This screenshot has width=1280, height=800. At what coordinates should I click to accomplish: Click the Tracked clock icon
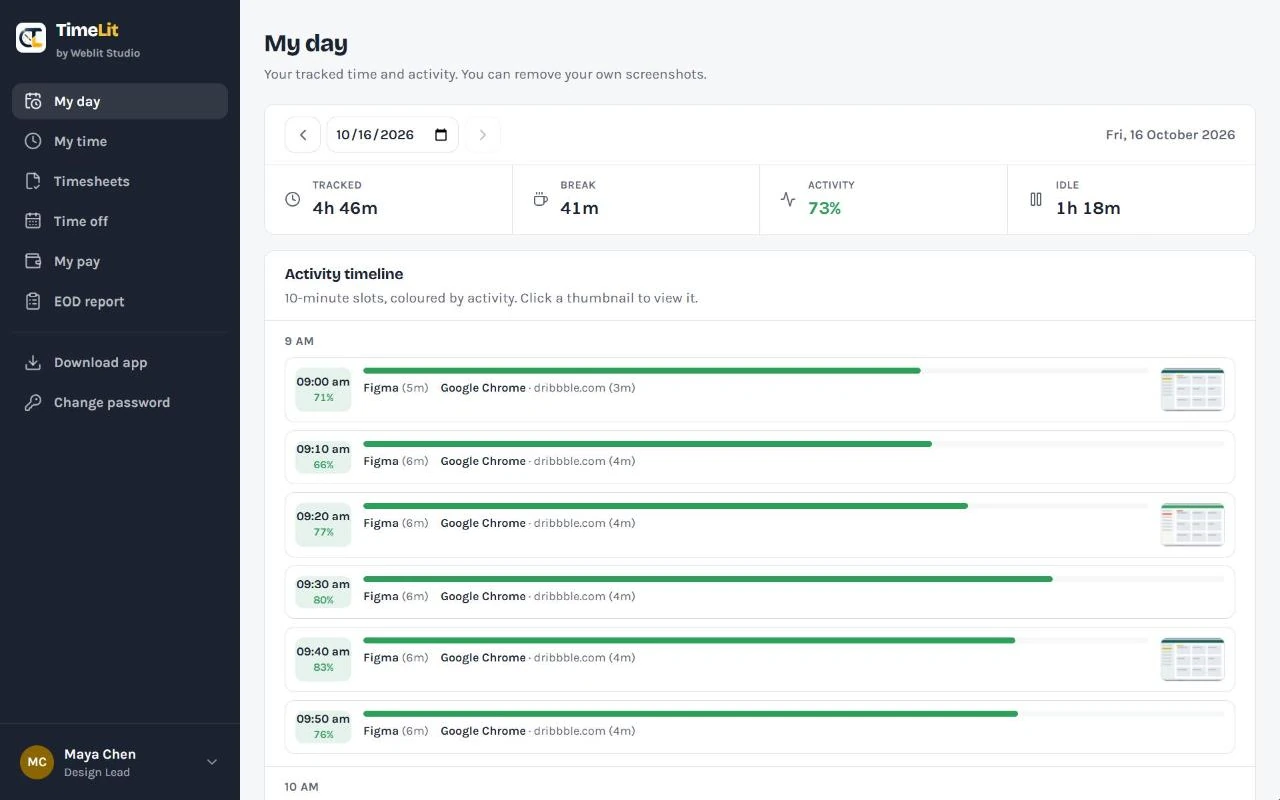[x=293, y=199]
